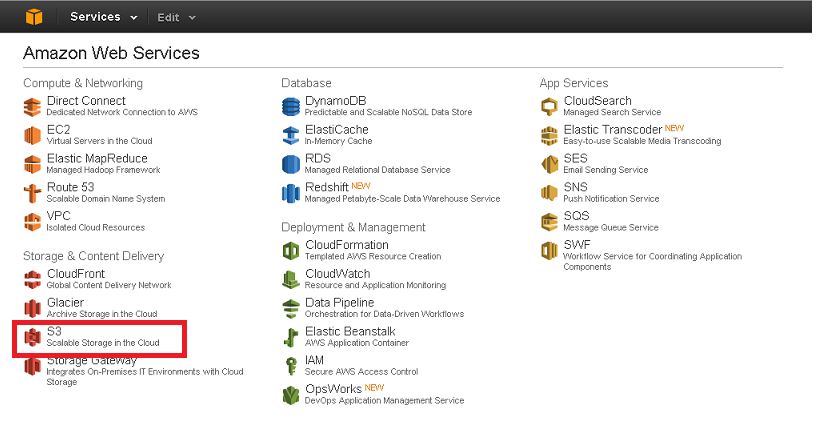
Task: Click the SWF workflow icon
Action: 549,251
